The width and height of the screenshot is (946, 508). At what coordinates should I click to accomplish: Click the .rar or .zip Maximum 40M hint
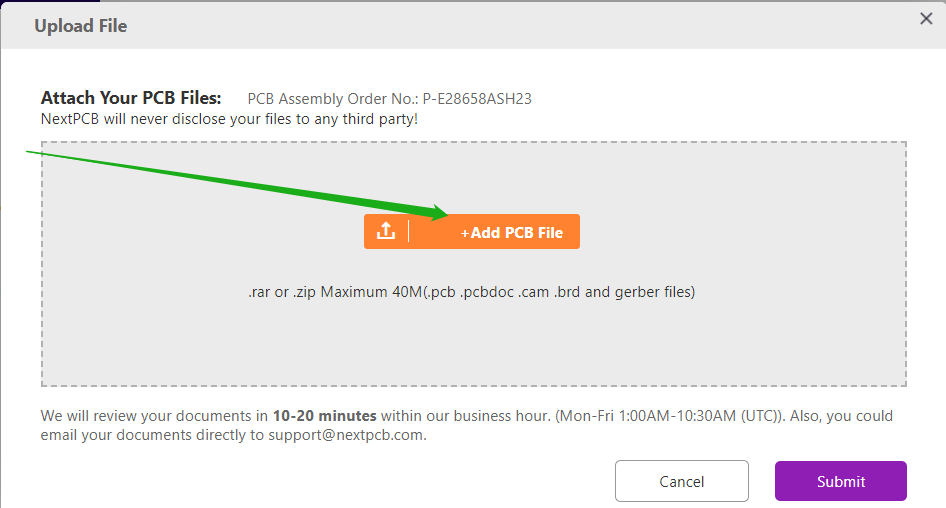[334, 292]
